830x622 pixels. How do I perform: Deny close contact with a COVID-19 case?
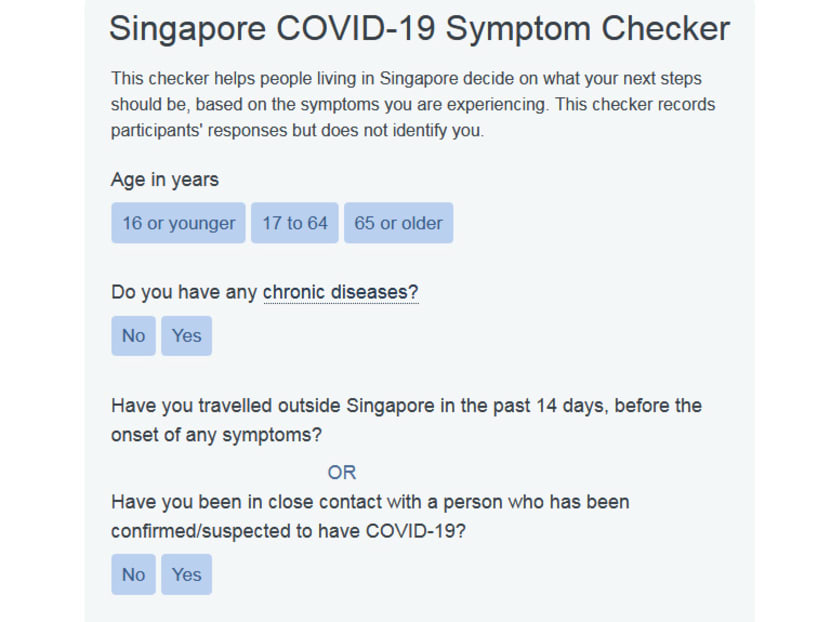(x=133, y=574)
